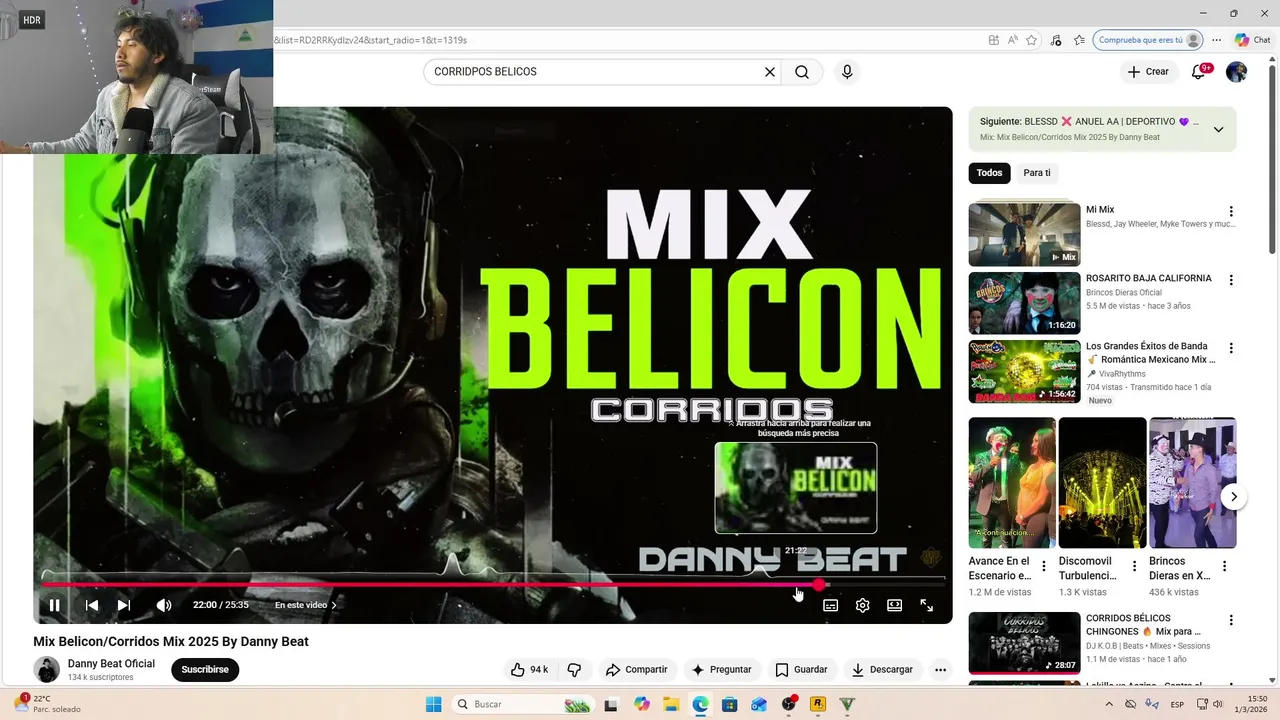Toggle subtitles with the captions icon
Image resolution: width=1280 pixels, height=720 pixels.
830,605
